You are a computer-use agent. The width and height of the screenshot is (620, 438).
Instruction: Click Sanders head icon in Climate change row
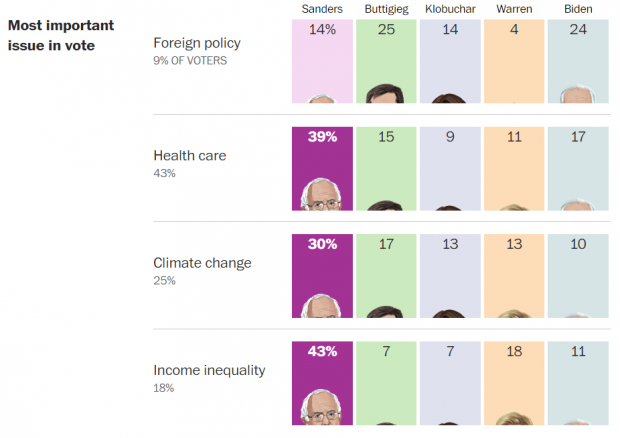tap(321, 306)
